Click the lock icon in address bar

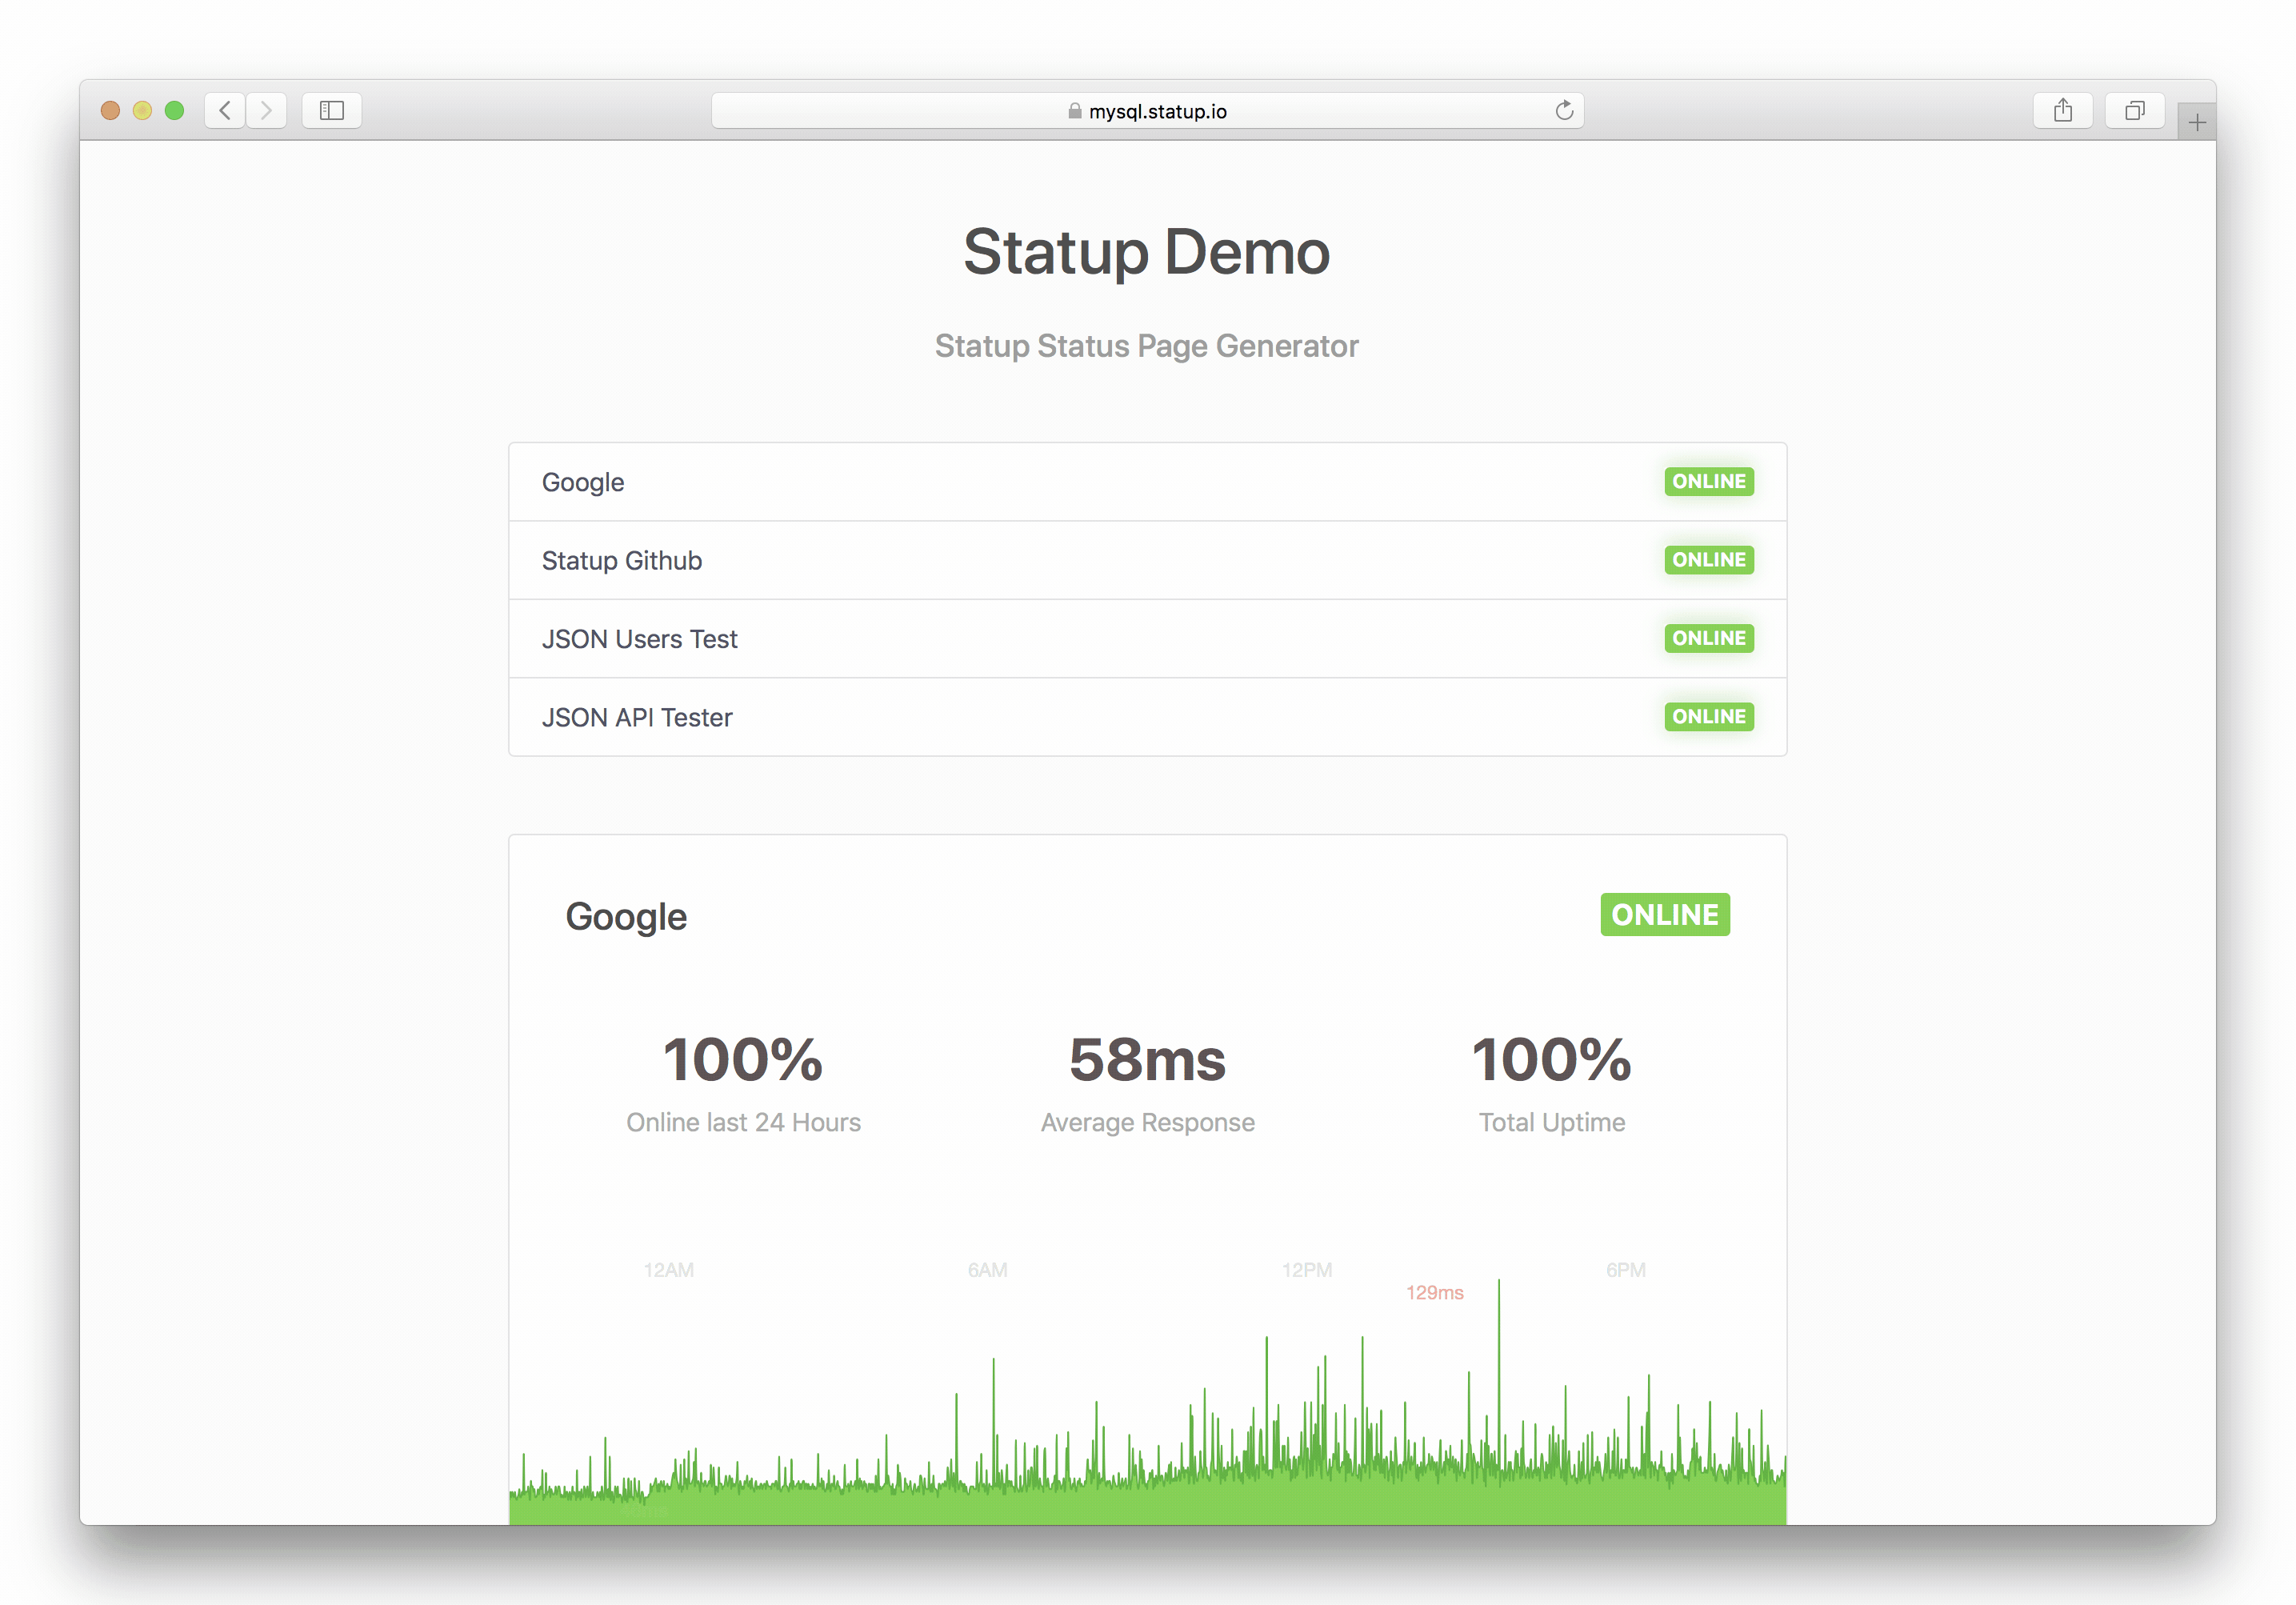tap(1074, 111)
